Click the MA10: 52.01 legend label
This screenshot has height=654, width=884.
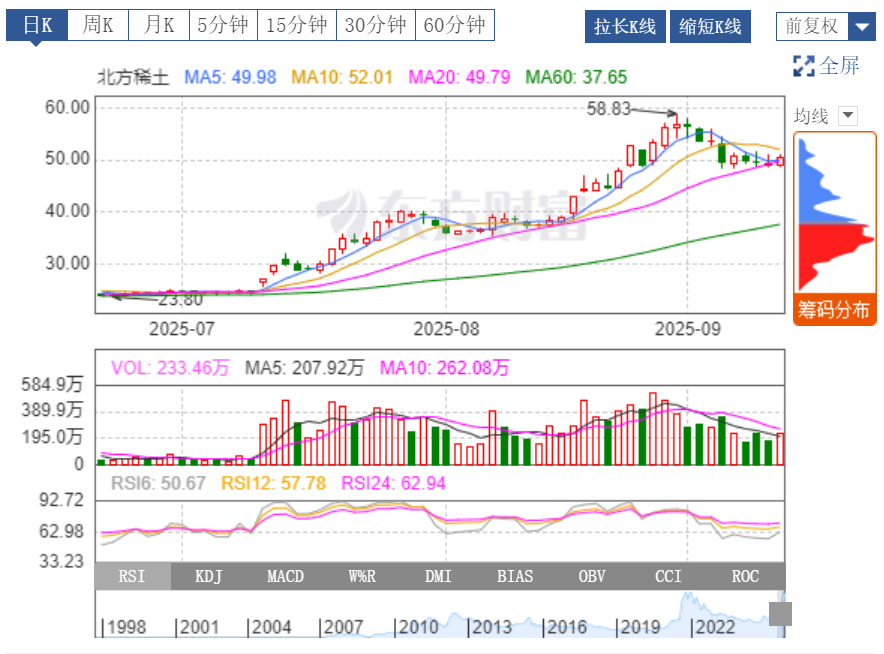coord(342,77)
